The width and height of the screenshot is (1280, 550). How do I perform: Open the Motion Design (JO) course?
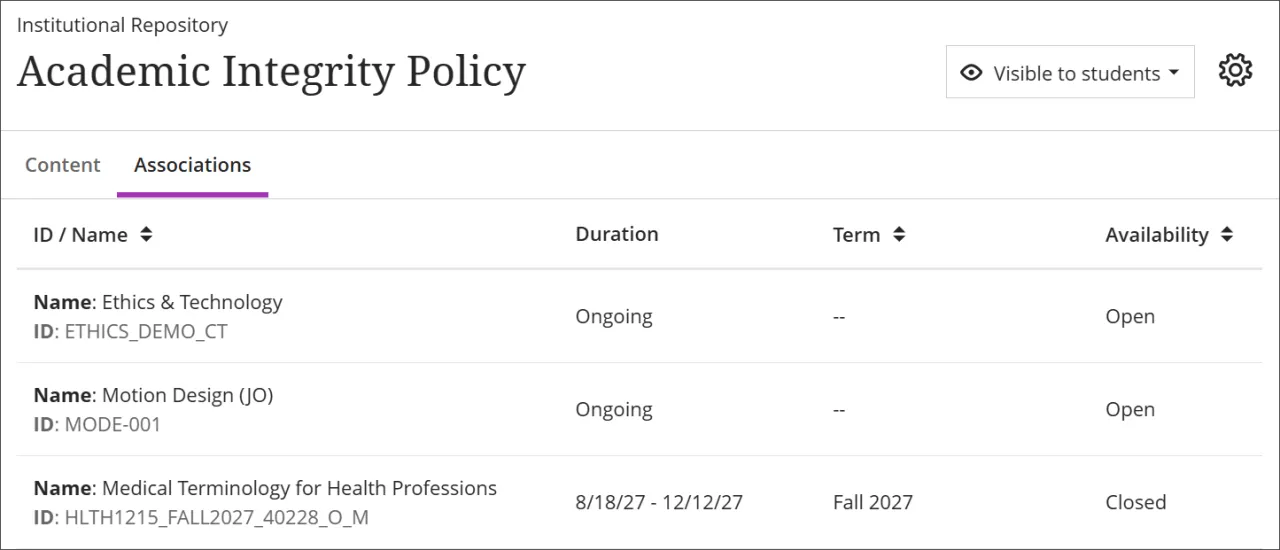coord(187,395)
